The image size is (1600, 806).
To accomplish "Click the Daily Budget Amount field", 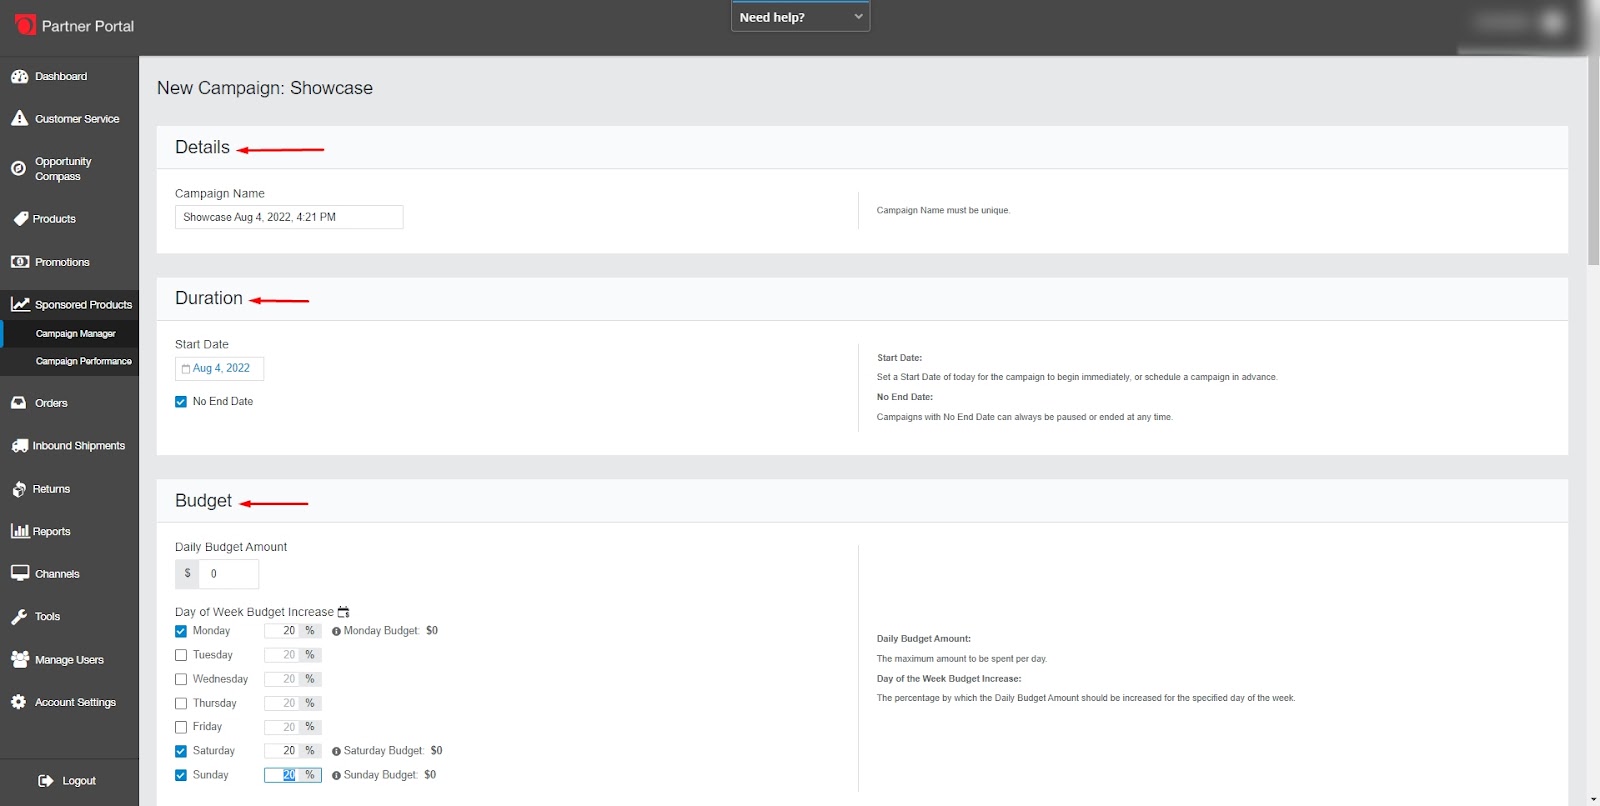I will (x=229, y=574).
